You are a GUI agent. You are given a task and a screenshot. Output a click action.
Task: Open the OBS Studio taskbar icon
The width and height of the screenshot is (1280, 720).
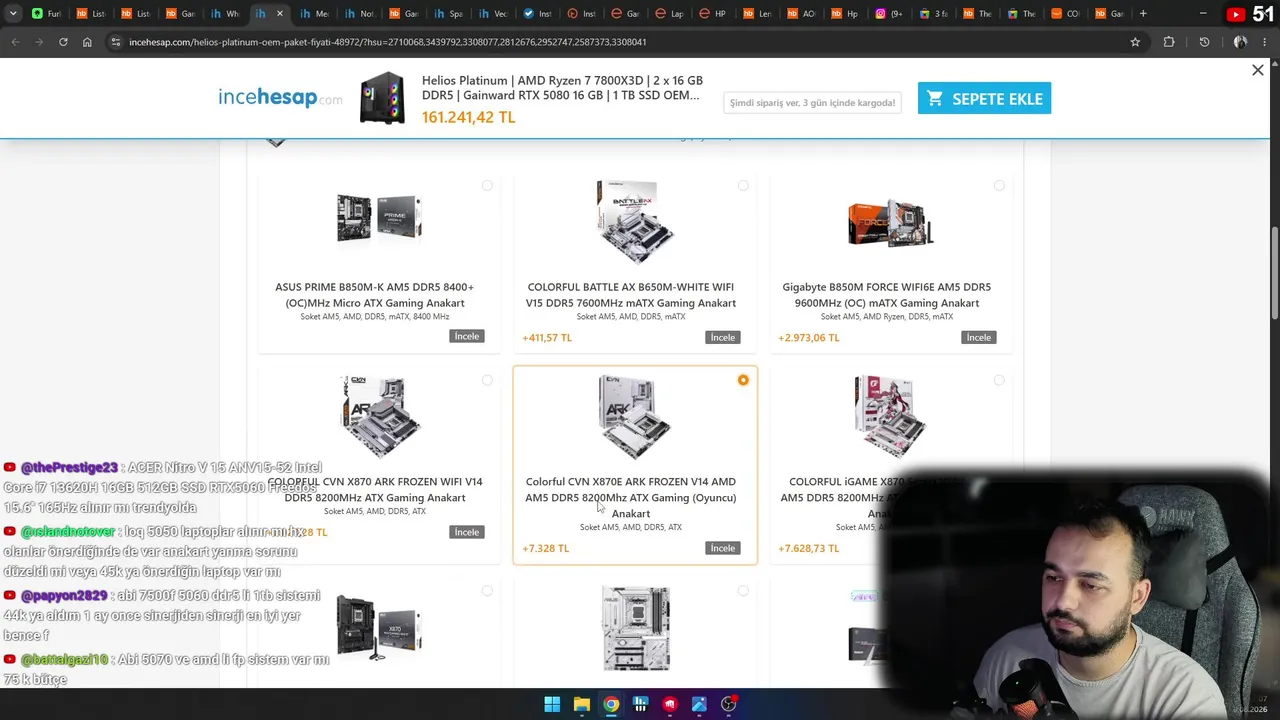click(729, 704)
